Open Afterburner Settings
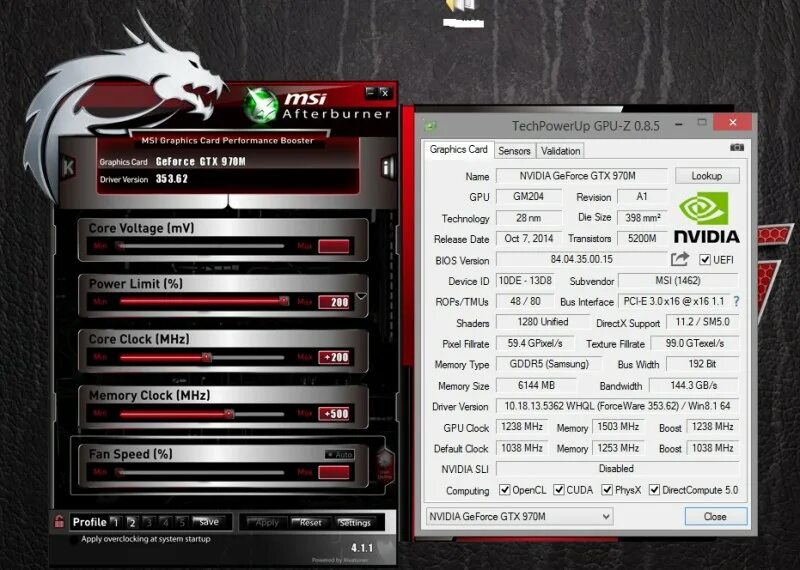This screenshot has width=800, height=570. 355,523
